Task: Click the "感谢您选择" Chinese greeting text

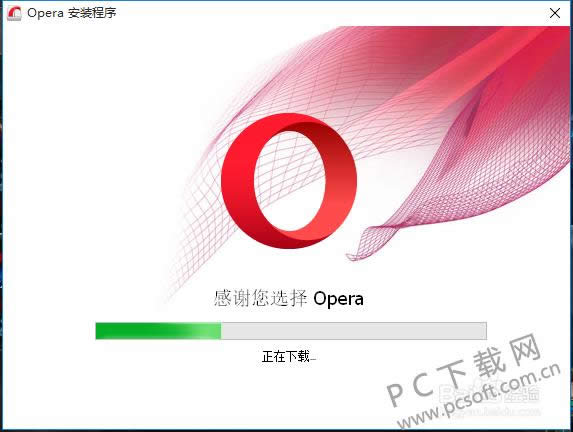Action: click(261, 298)
